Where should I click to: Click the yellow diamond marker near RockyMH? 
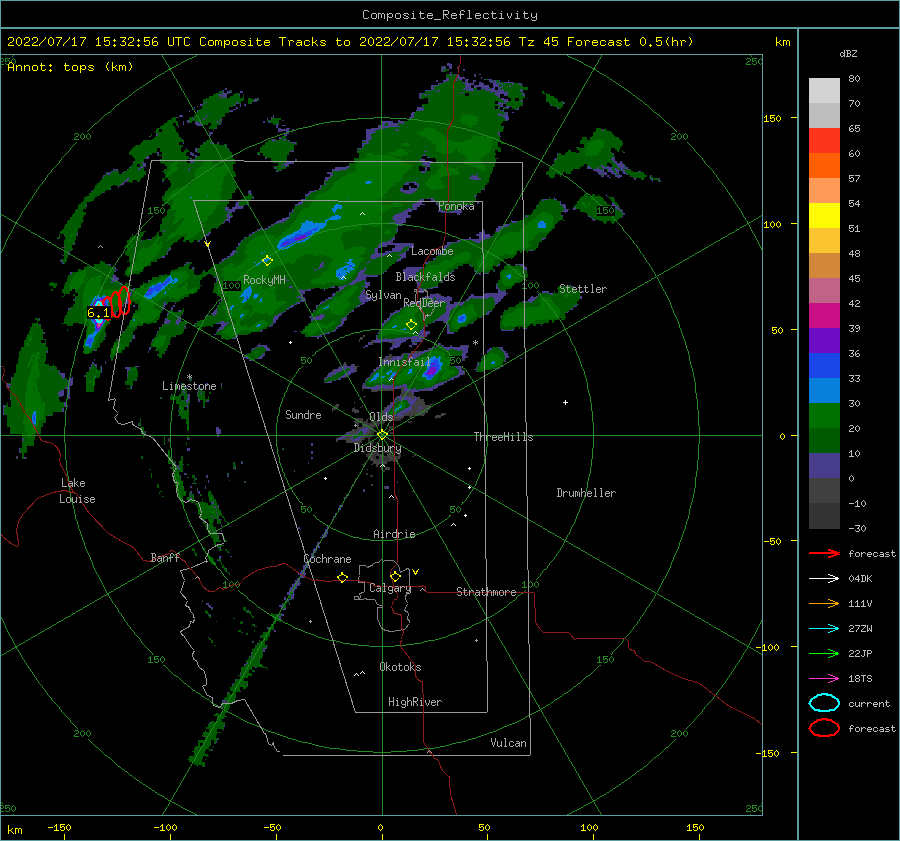[267, 261]
